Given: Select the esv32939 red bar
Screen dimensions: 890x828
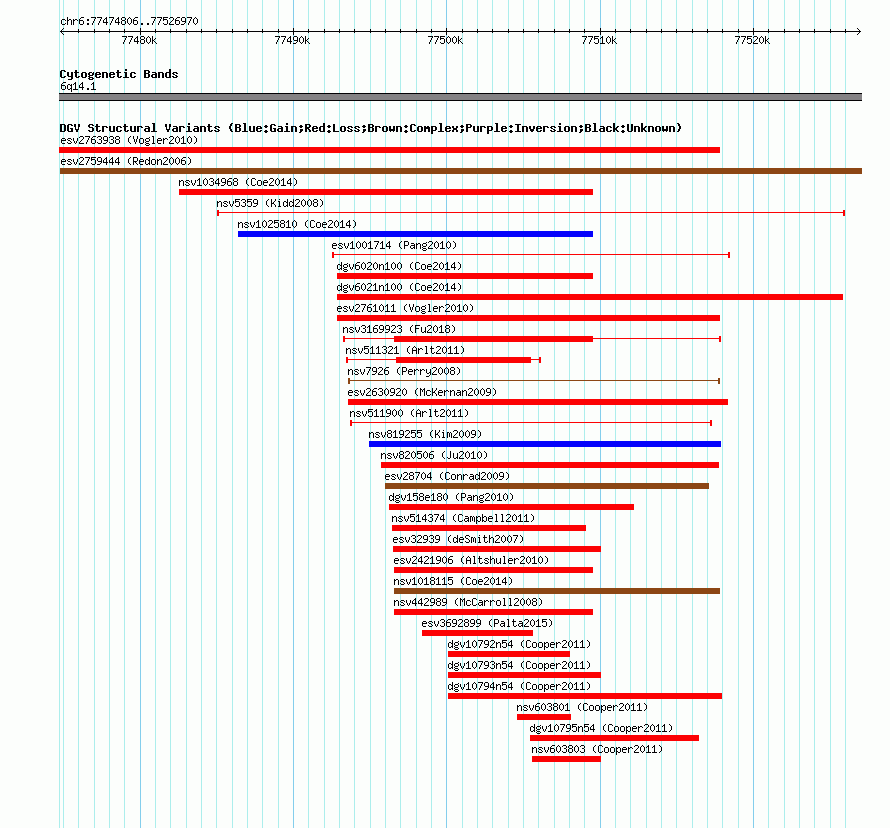Looking at the screenshot, I should [497, 549].
